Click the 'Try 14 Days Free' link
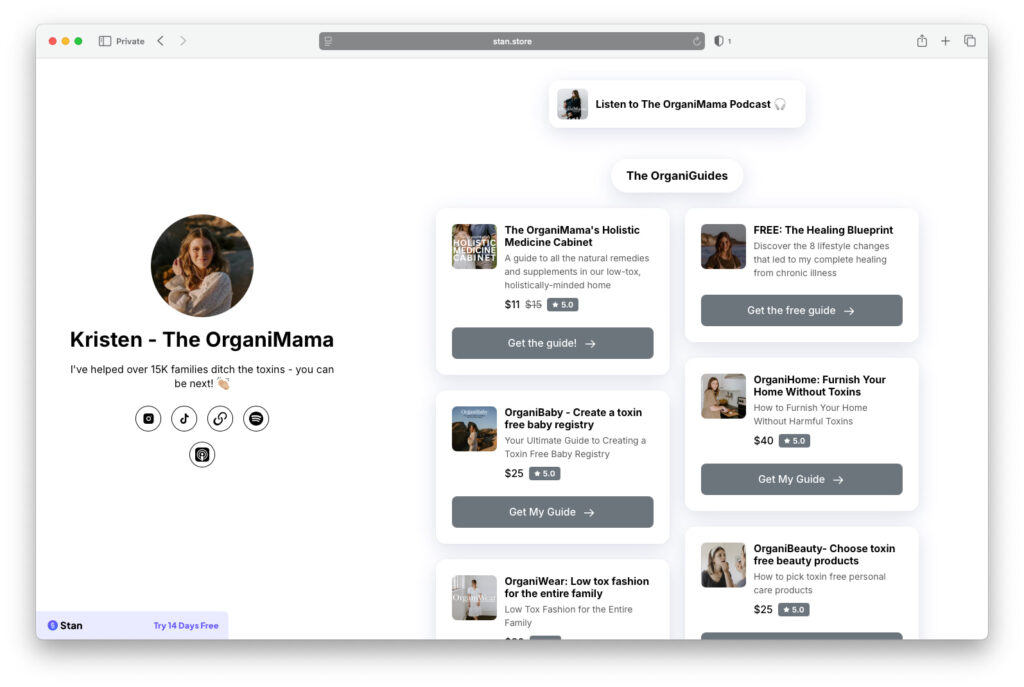Screen dimensions: 1024x687 pos(185,626)
